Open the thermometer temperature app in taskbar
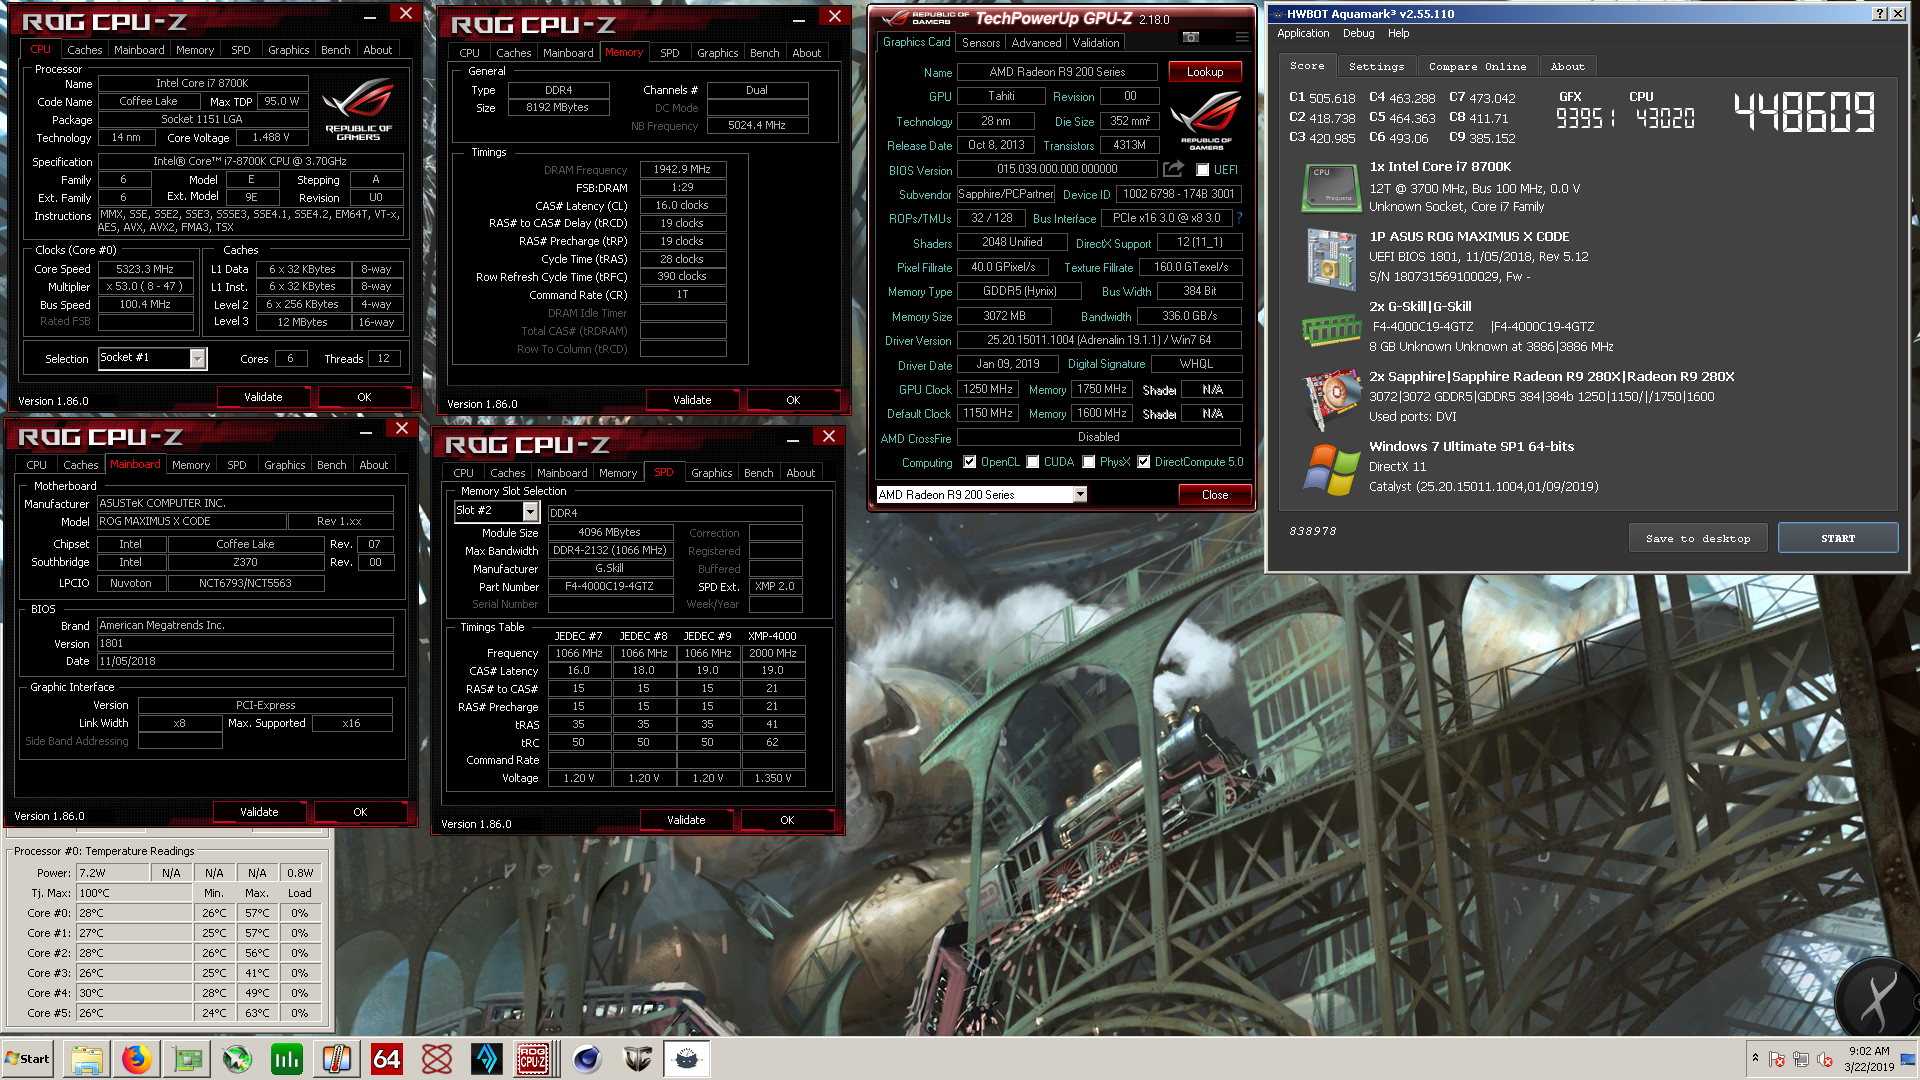 (337, 1058)
